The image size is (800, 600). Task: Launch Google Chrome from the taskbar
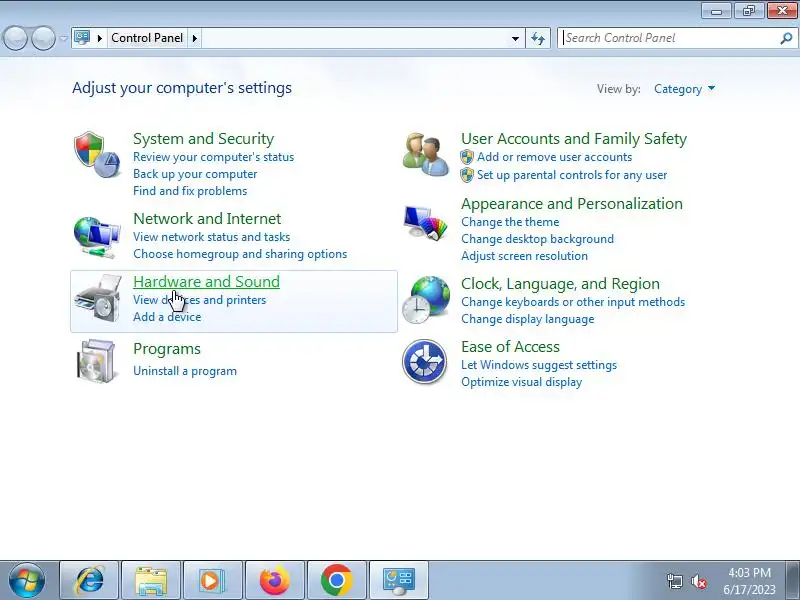pos(337,580)
